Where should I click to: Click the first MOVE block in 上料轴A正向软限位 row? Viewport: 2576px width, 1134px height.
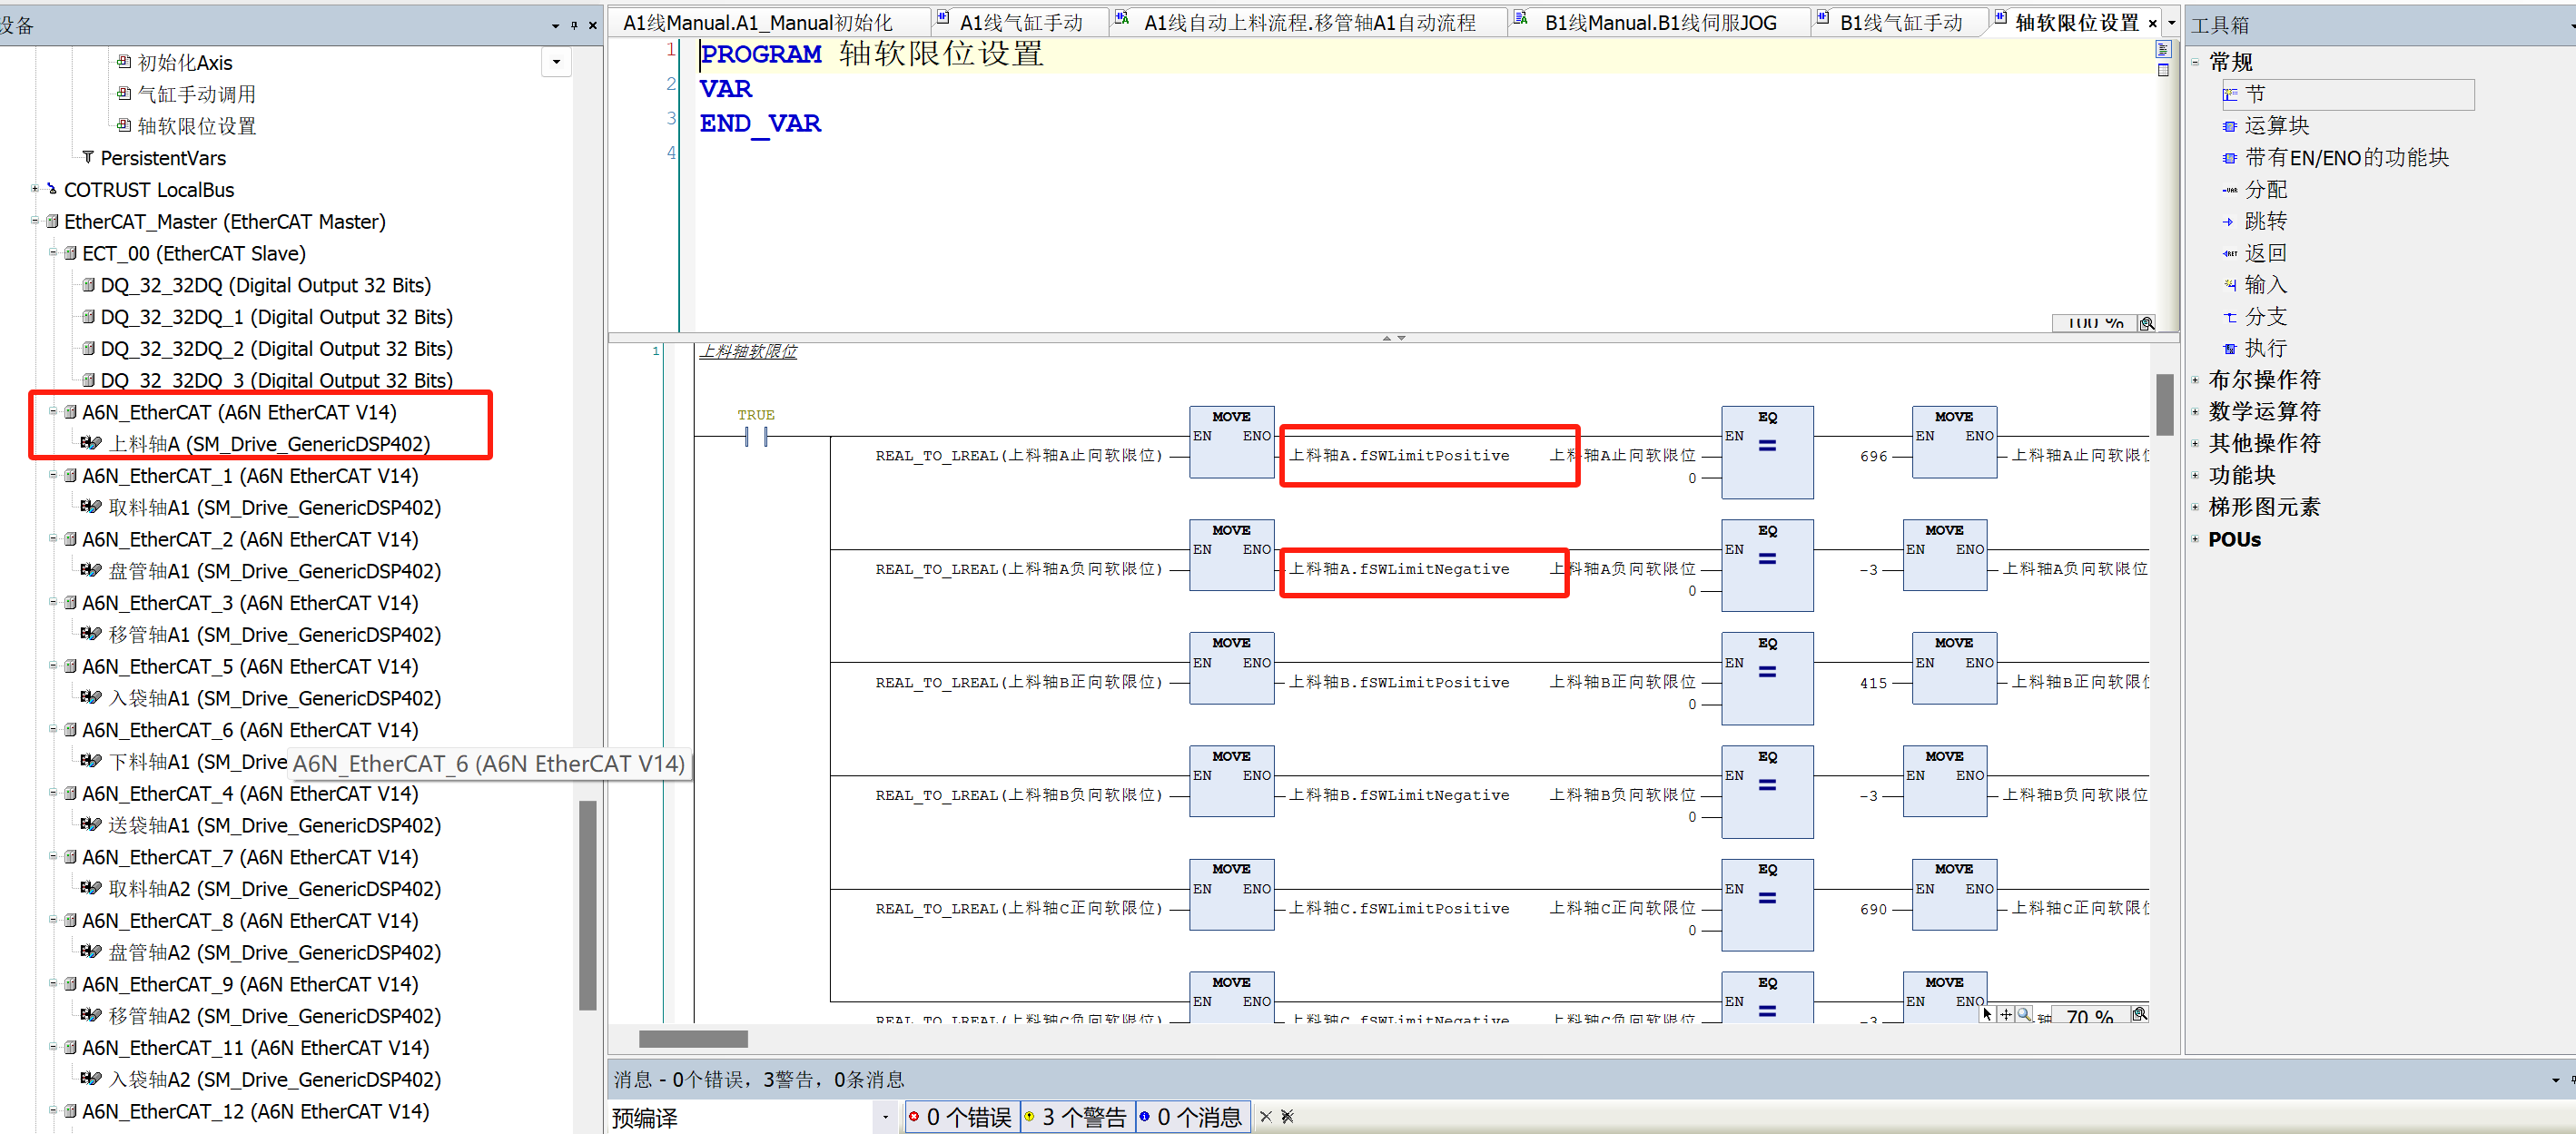click(1231, 442)
